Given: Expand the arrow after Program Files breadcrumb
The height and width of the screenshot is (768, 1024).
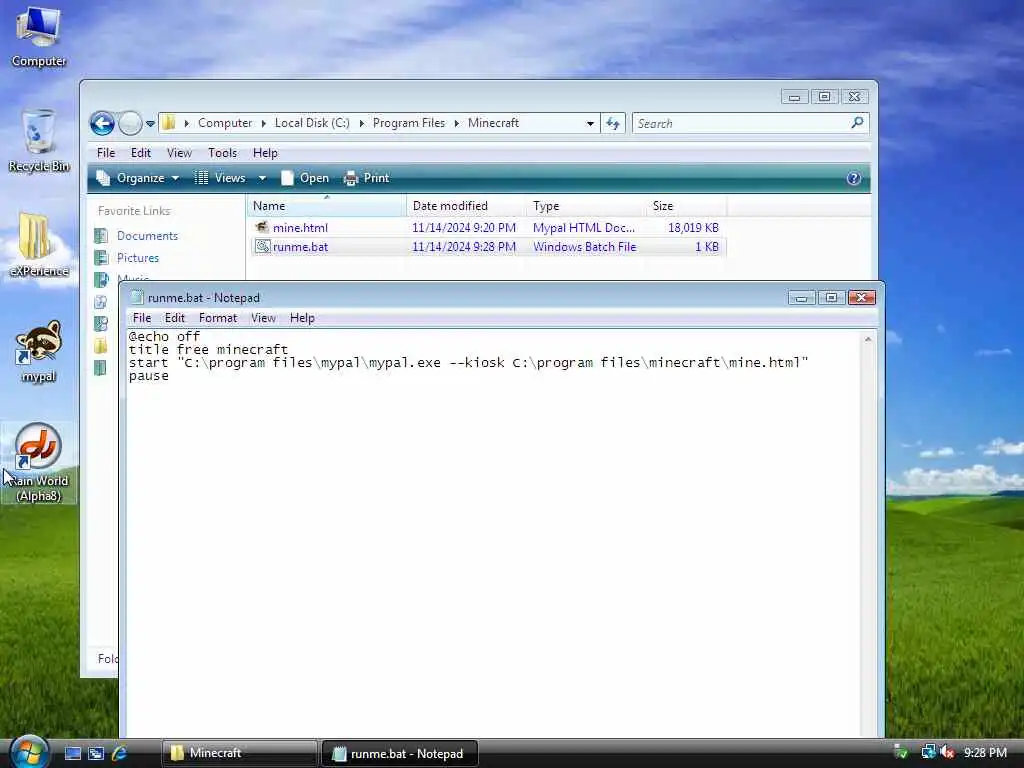Looking at the screenshot, I should 456,123.
